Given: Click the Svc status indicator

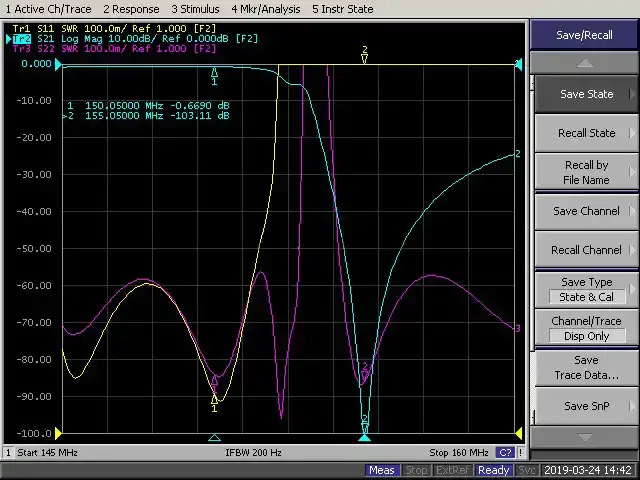Looking at the screenshot, I should coord(527,470).
